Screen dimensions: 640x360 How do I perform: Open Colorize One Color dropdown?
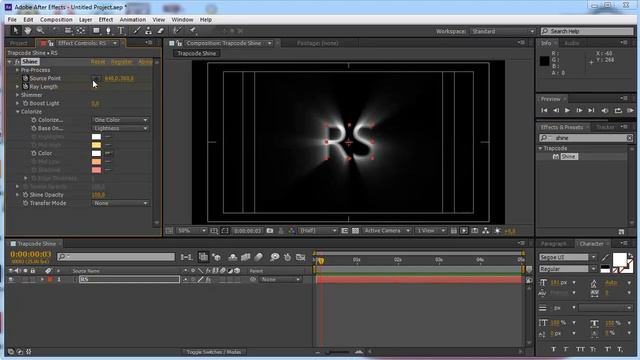click(x=120, y=120)
